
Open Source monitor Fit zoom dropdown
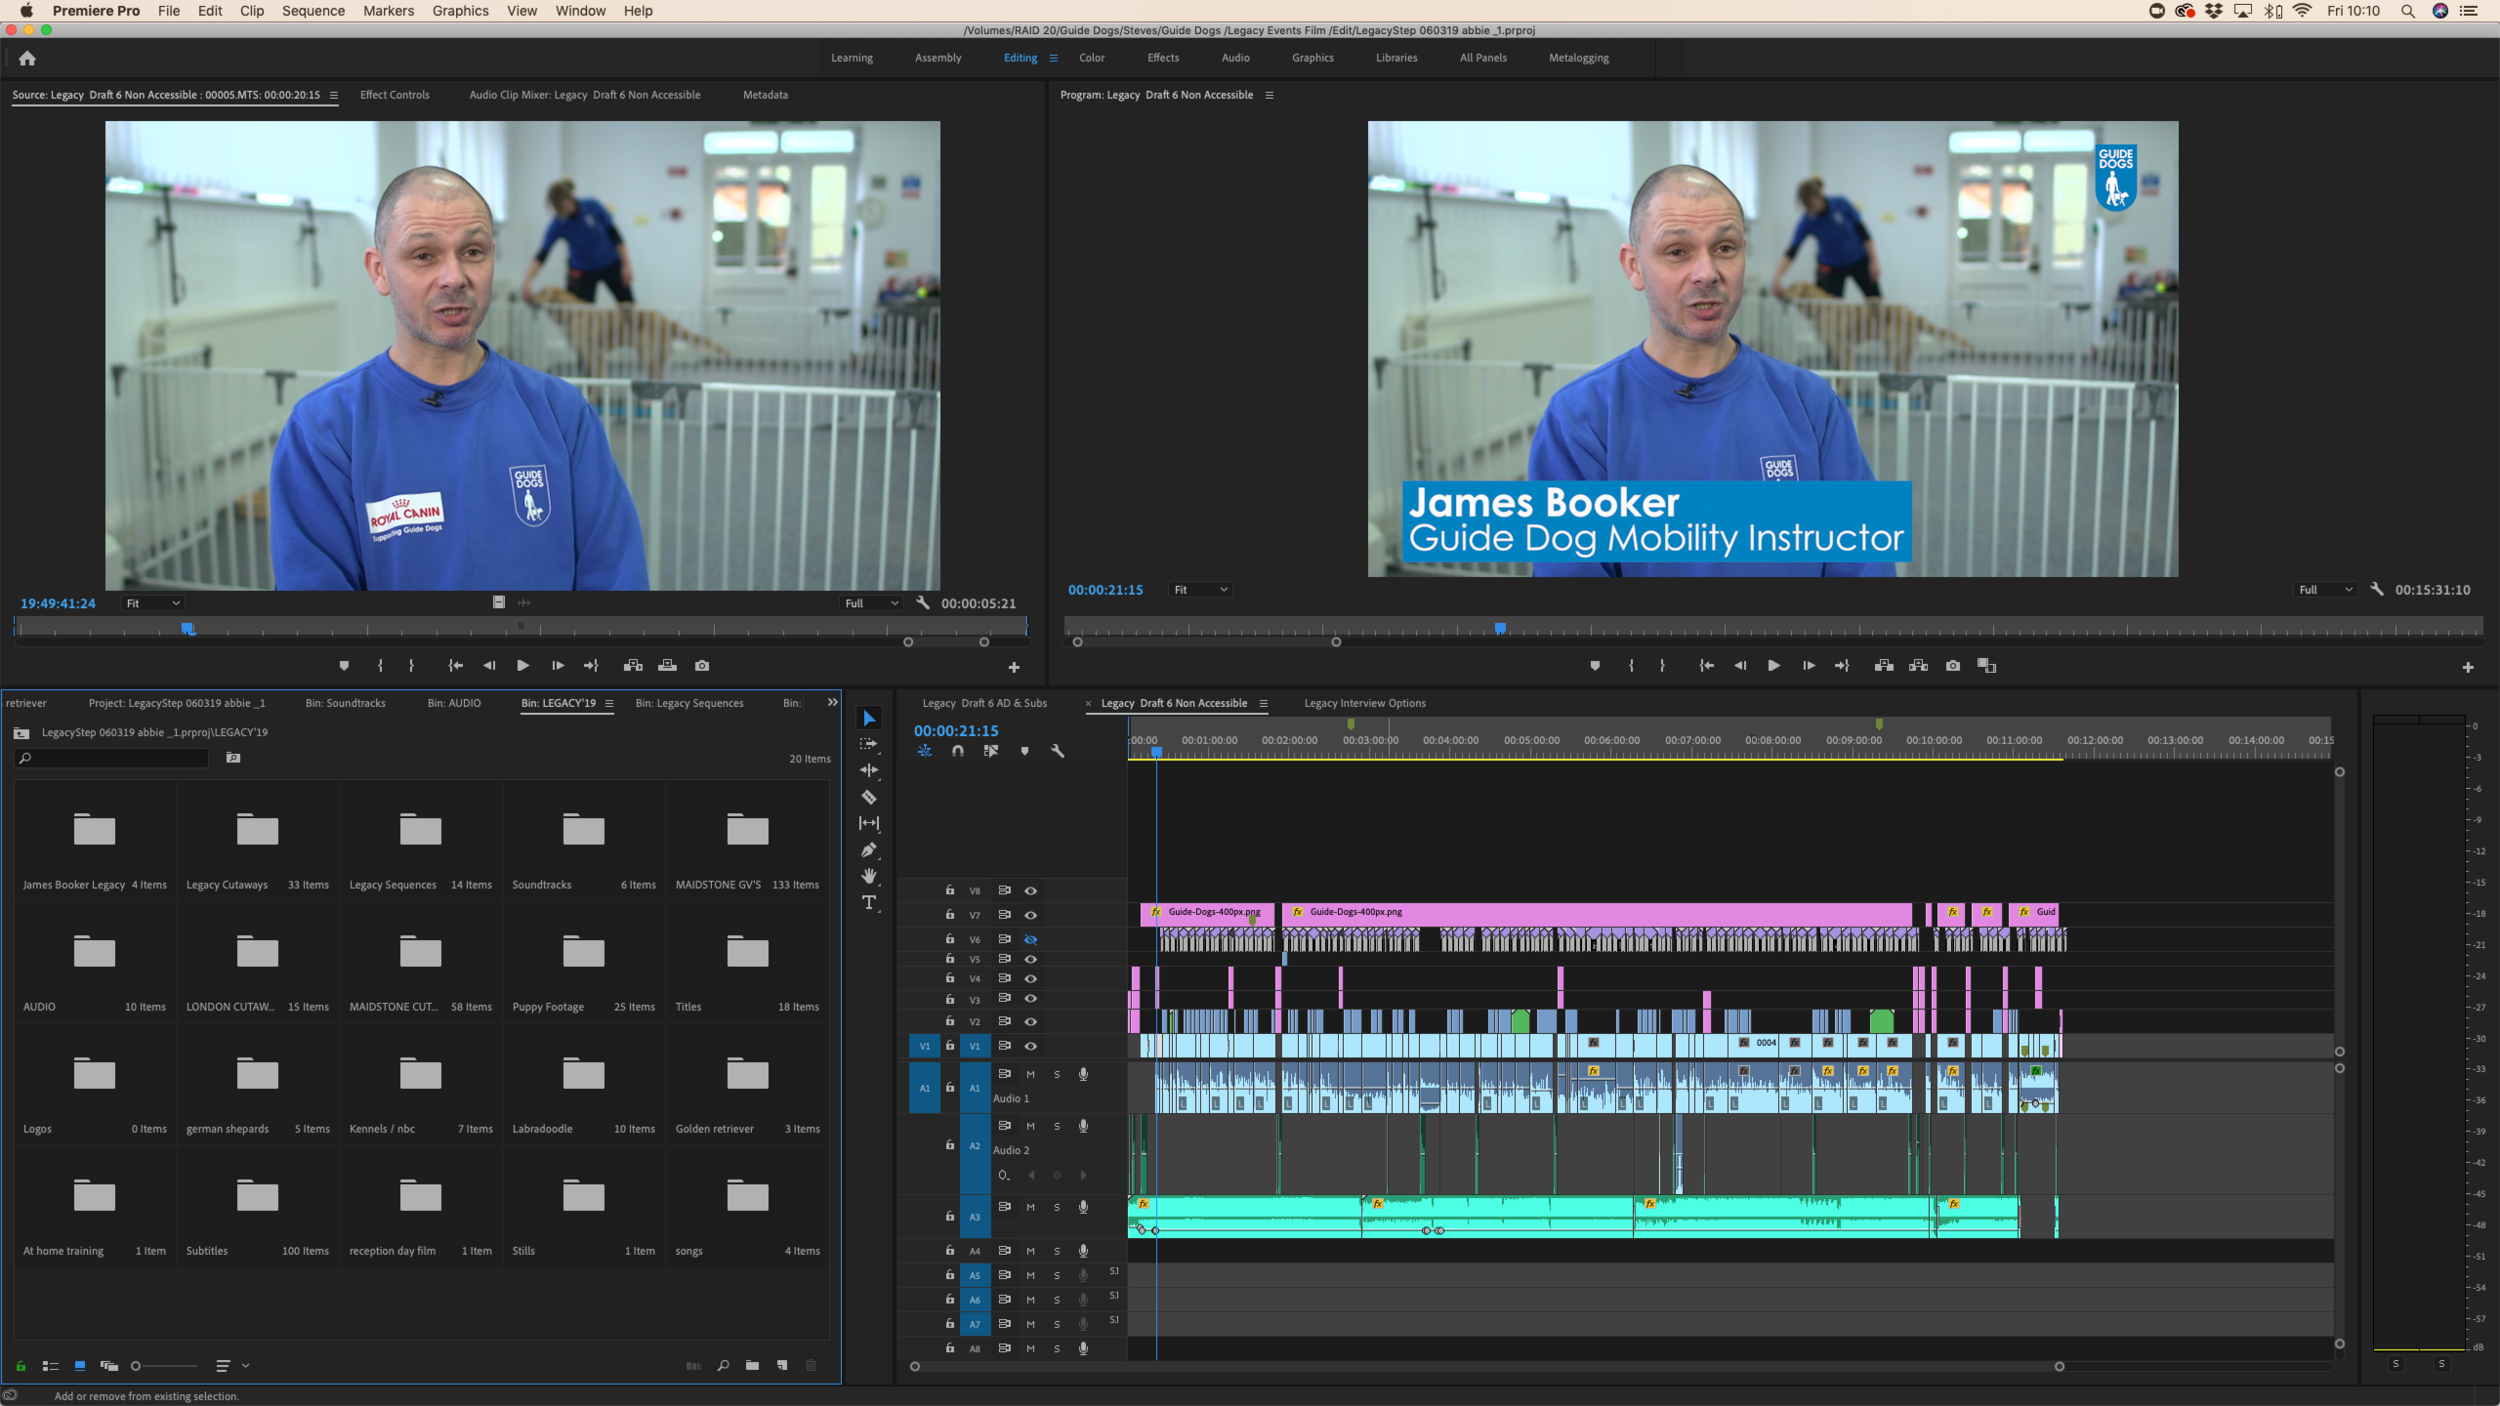coord(152,603)
